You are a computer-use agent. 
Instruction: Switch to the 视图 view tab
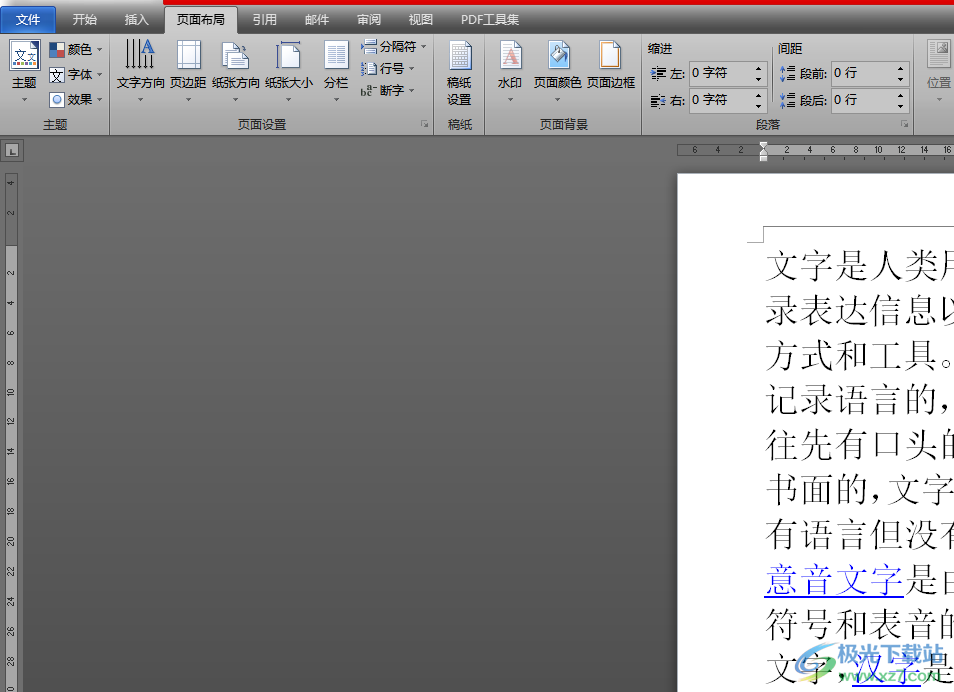(420, 20)
